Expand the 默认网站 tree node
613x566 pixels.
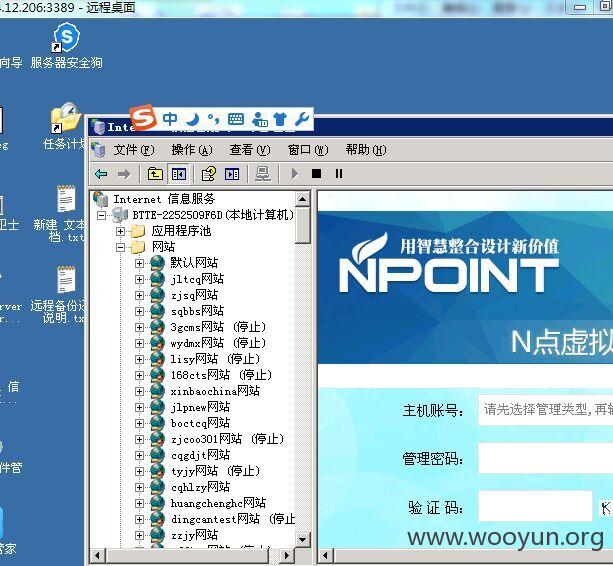click(139, 263)
